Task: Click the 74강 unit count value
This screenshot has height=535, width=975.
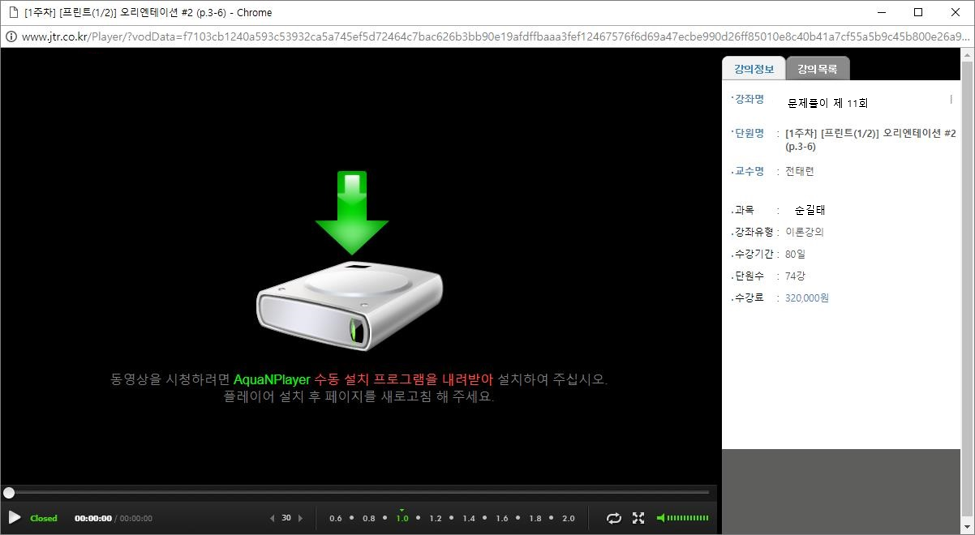Action: point(795,276)
